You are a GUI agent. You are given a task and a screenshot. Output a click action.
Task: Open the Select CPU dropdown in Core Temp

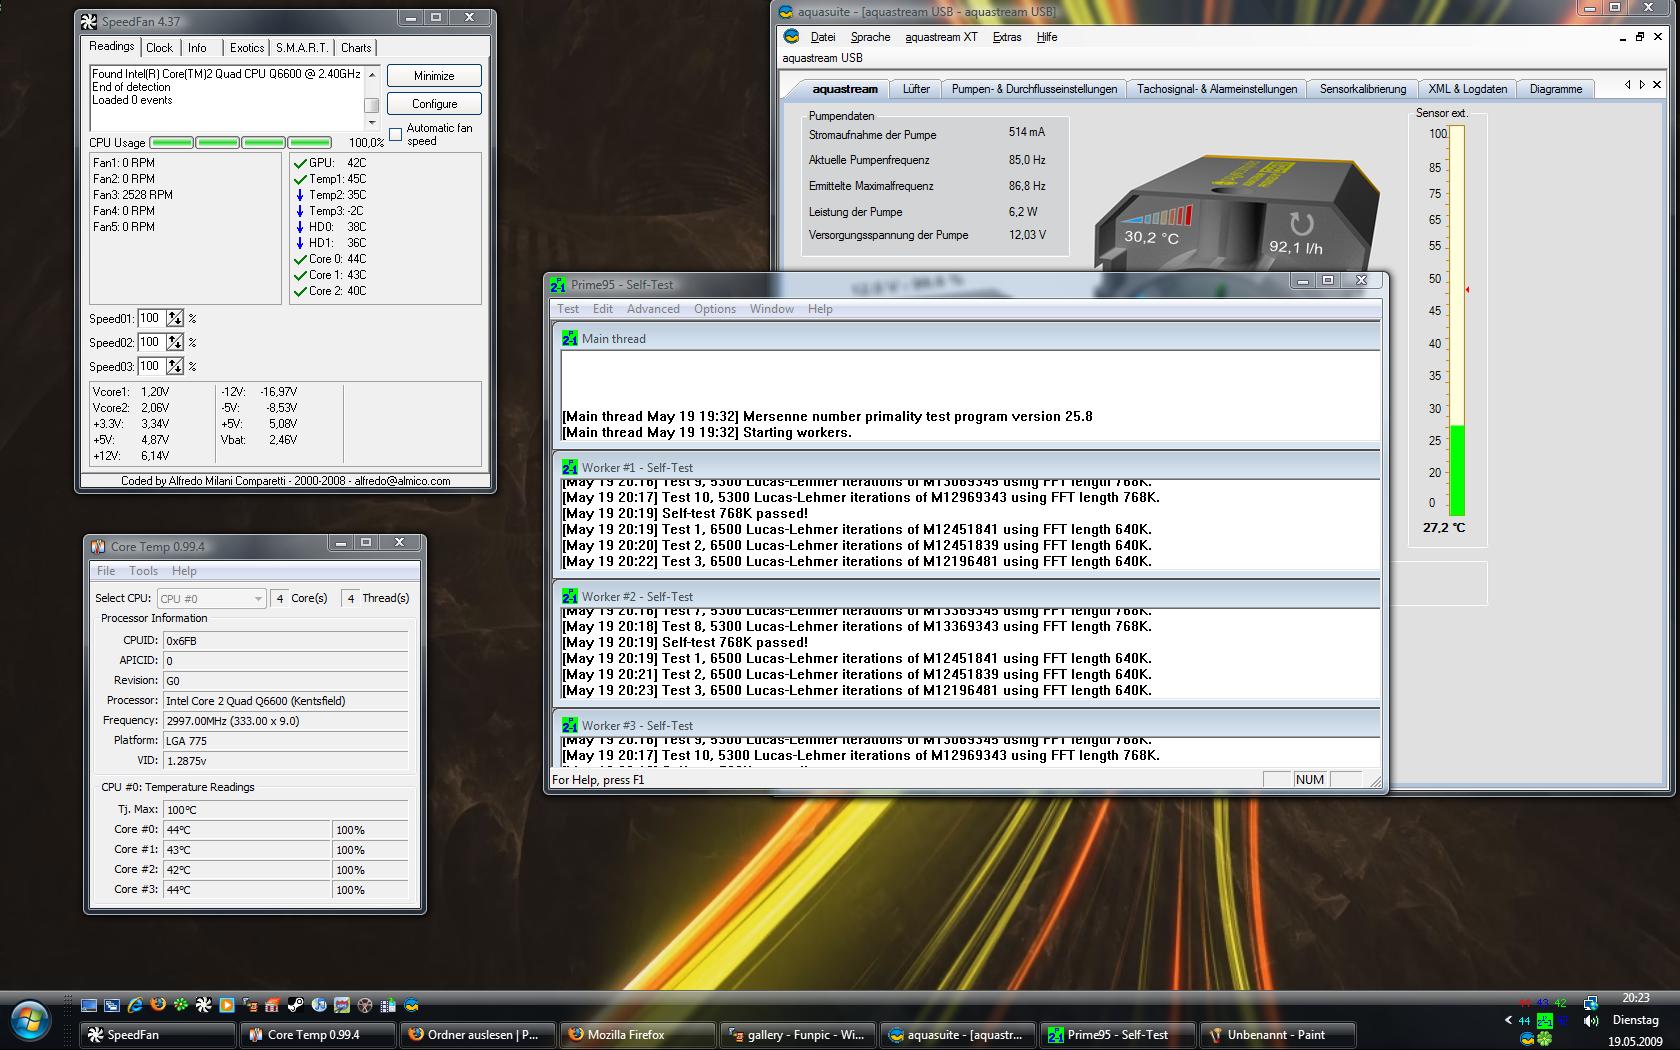coord(211,598)
